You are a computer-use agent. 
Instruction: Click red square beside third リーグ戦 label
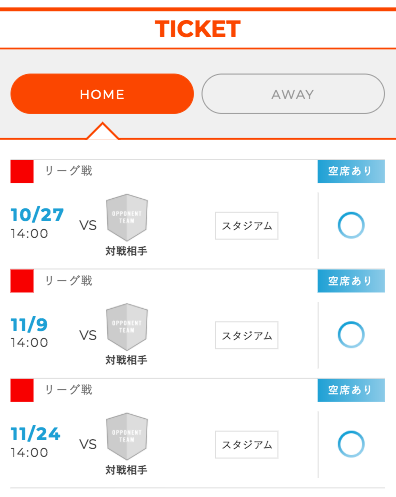pyautogui.click(x=22, y=390)
